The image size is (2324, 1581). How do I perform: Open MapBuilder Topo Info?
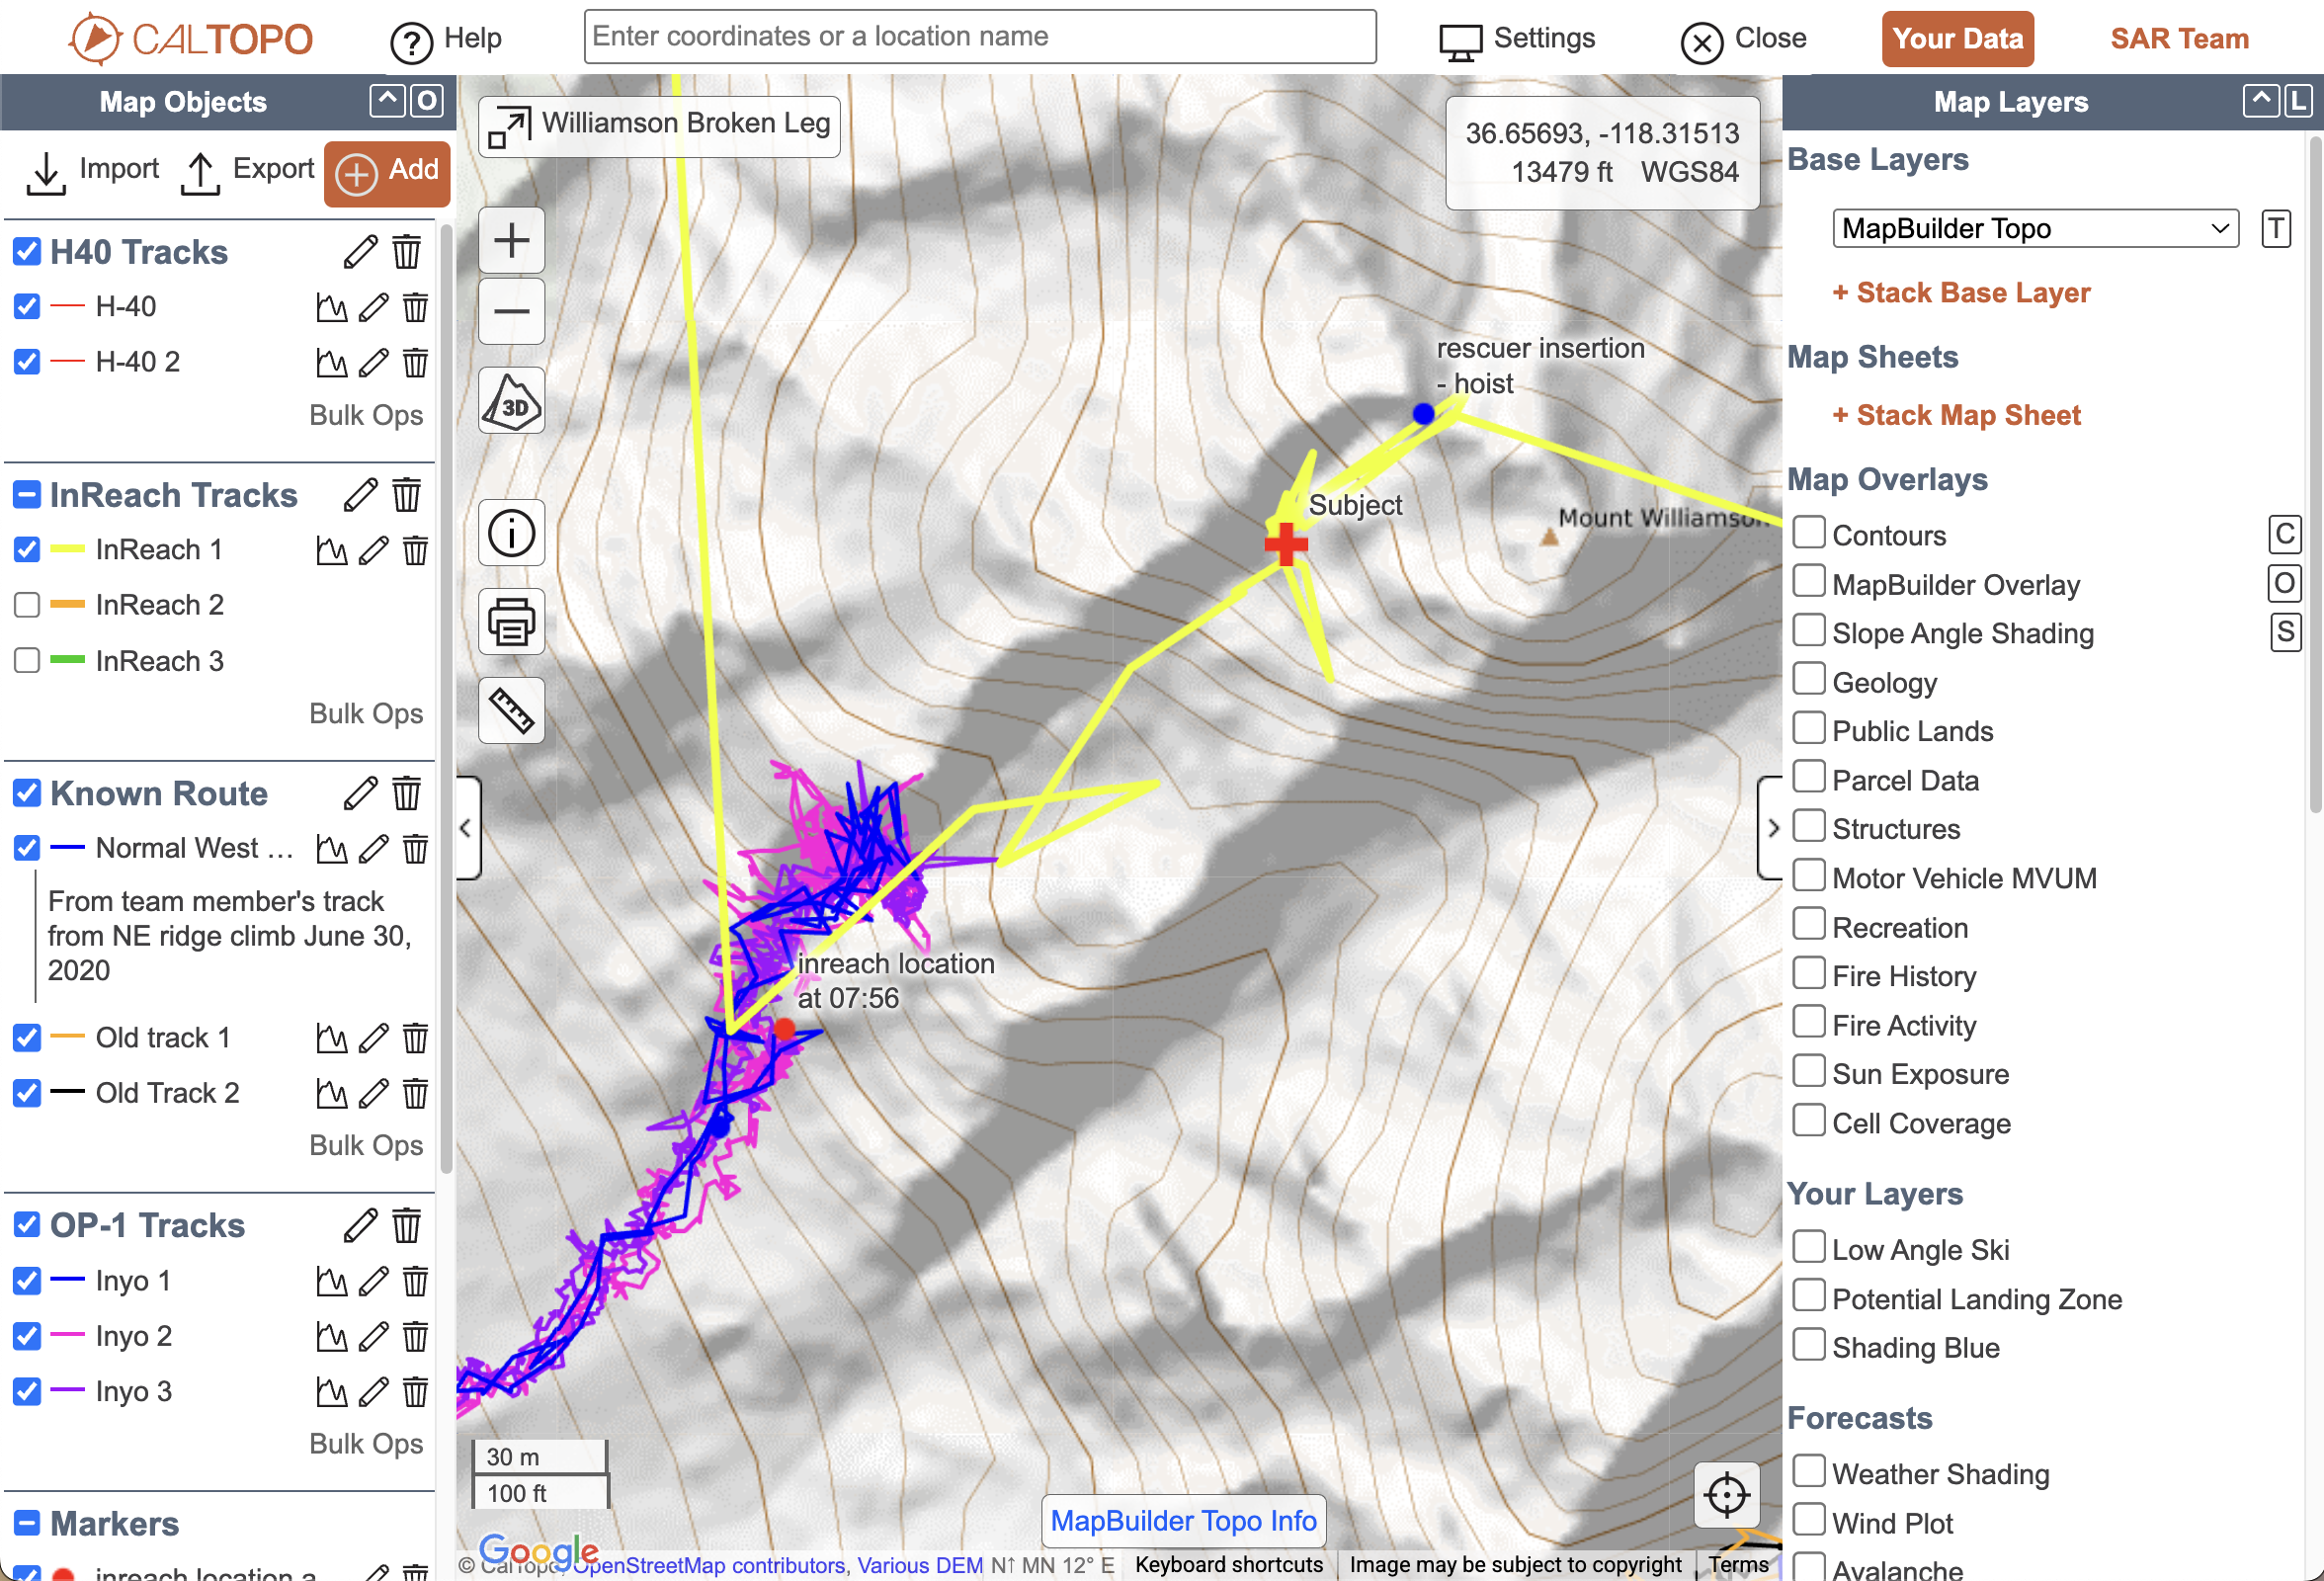coord(1183,1520)
